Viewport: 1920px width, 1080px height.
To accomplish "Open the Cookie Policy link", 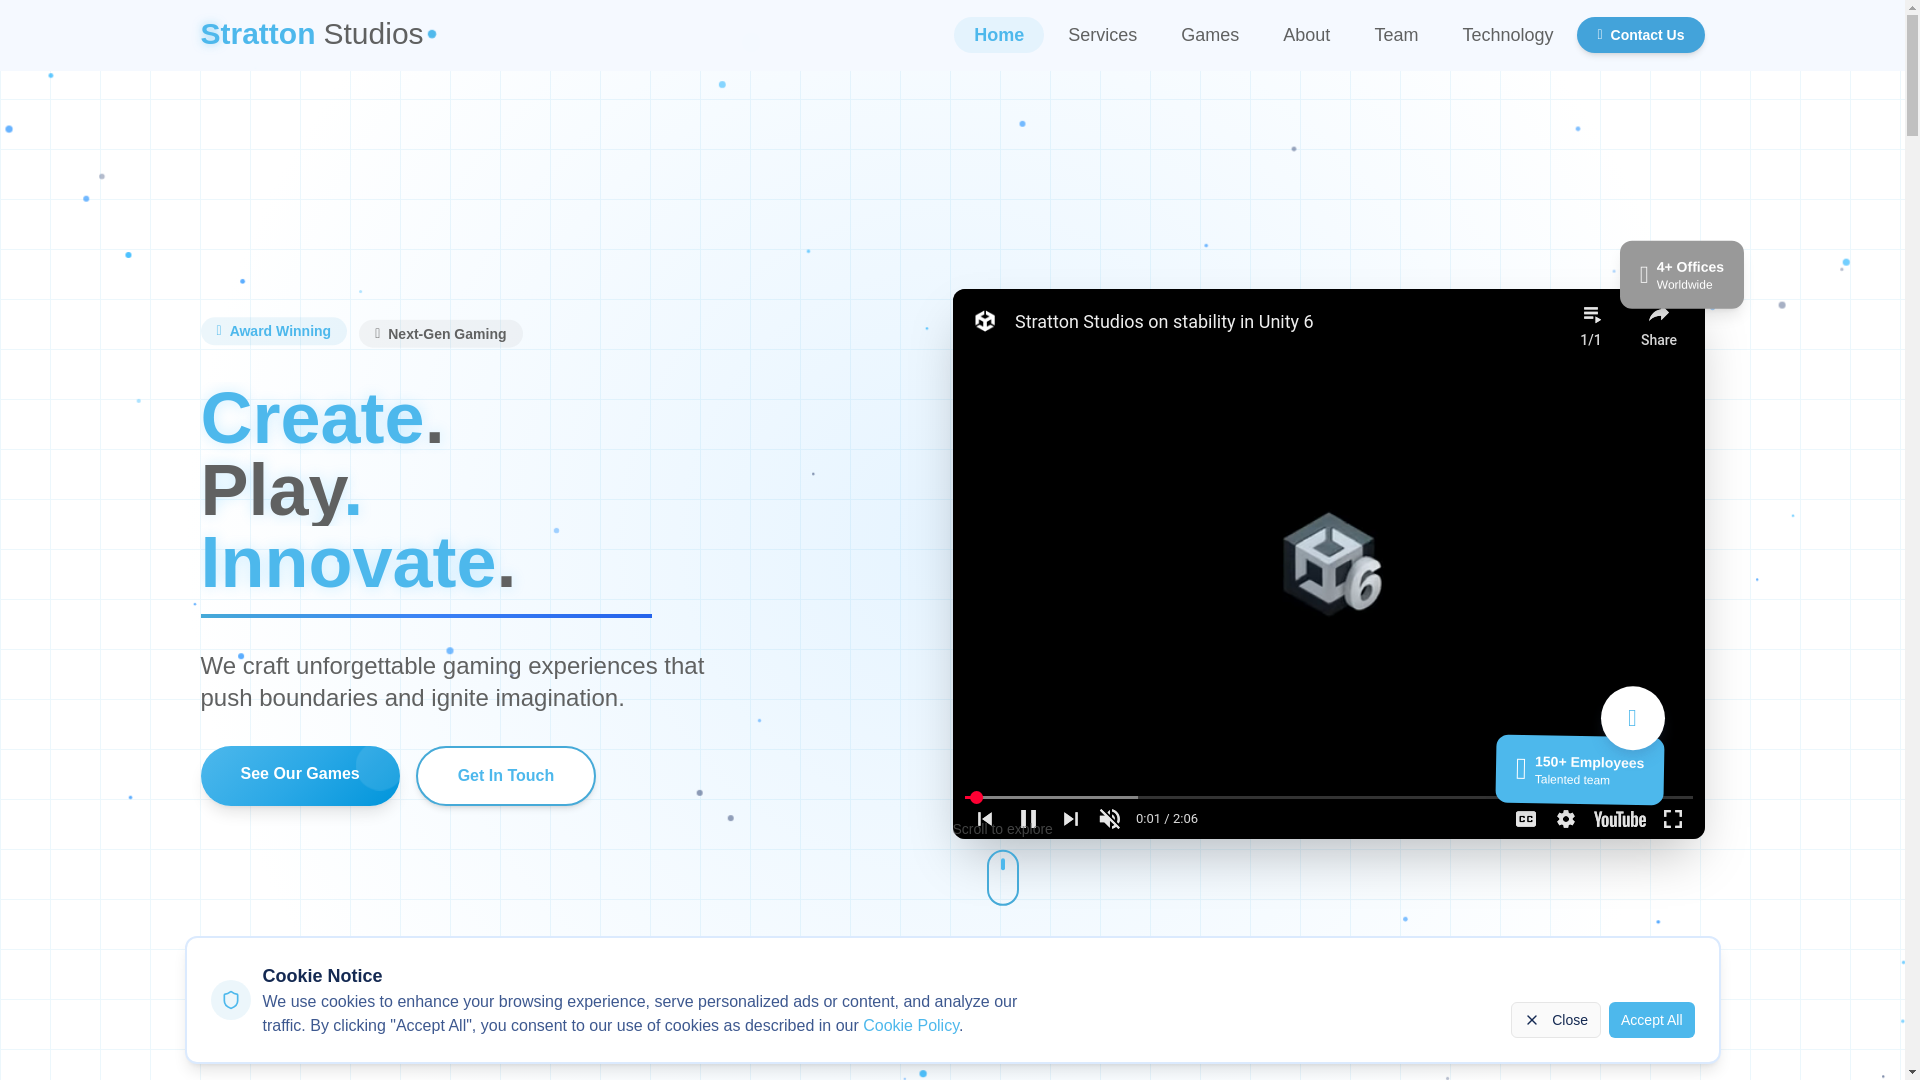I will click(x=910, y=1025).
